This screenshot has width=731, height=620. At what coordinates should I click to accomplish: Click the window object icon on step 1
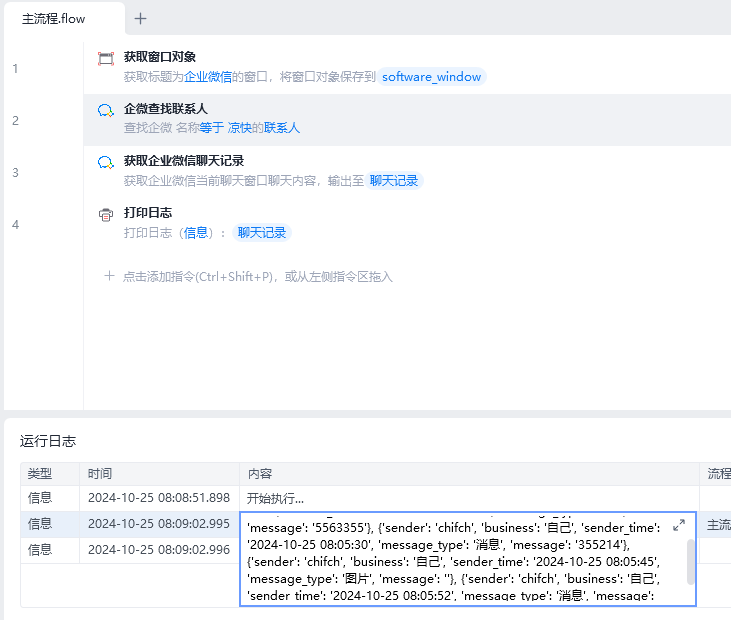[x=106, y=59]
